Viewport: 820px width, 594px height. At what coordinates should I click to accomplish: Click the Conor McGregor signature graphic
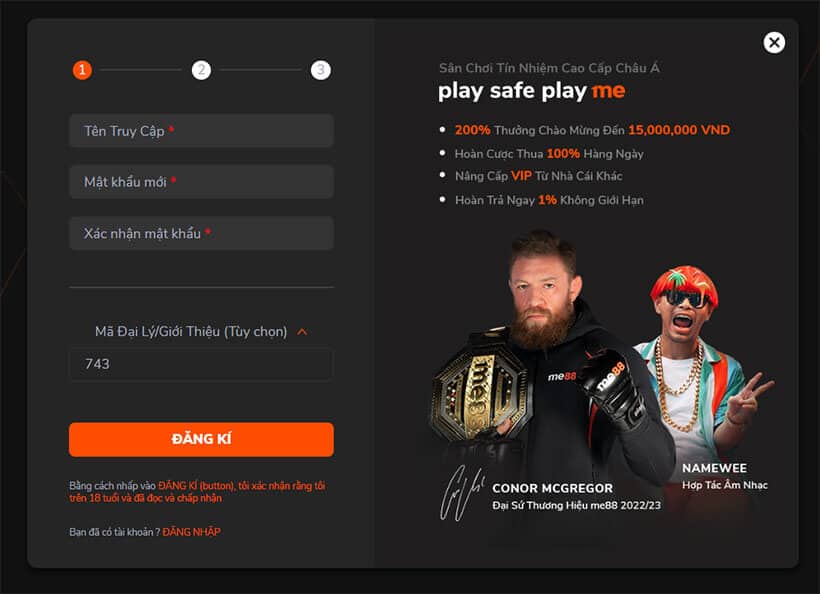click(461, 493)
